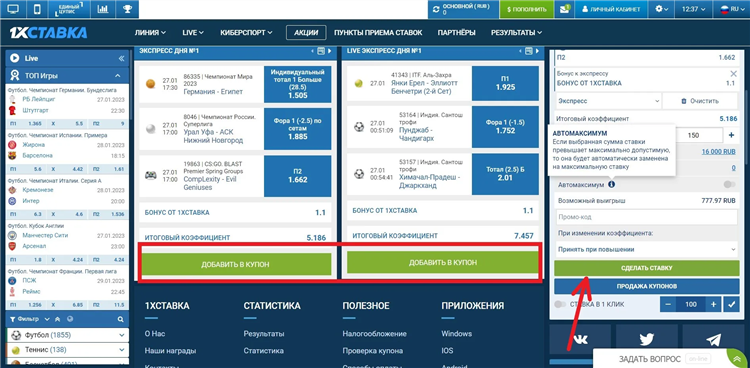Open the messages envelope icon
This screenshot has height=368, width=750.
tap(565, 9)
